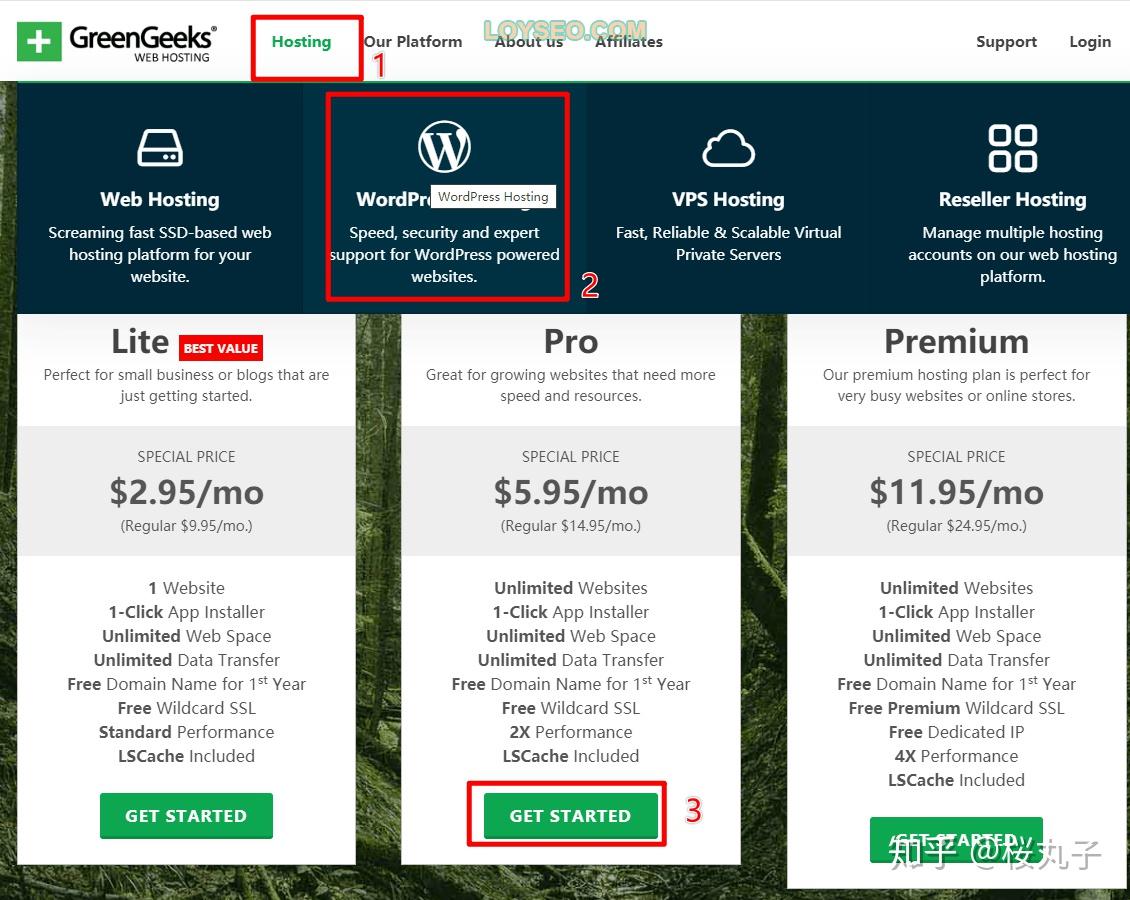Click the Pro plan title
Viewport: 1130px width, 900px height.
[571, 342]
